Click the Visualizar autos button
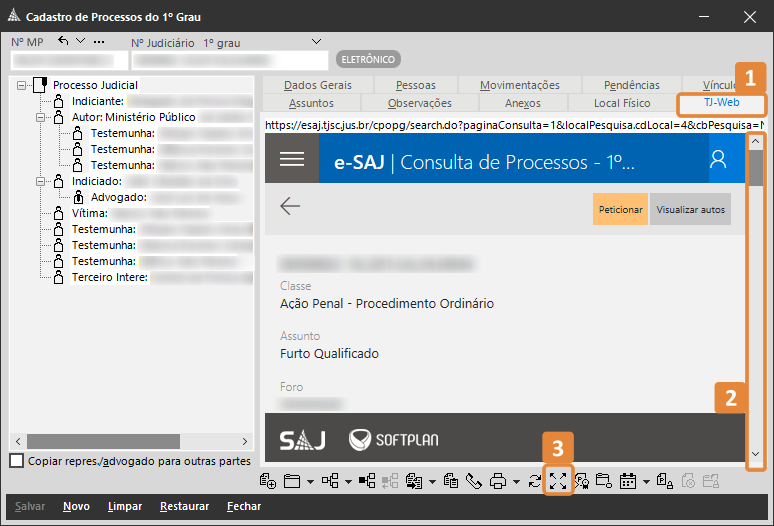Screen dimensions: 774x526 coord(689,209)
